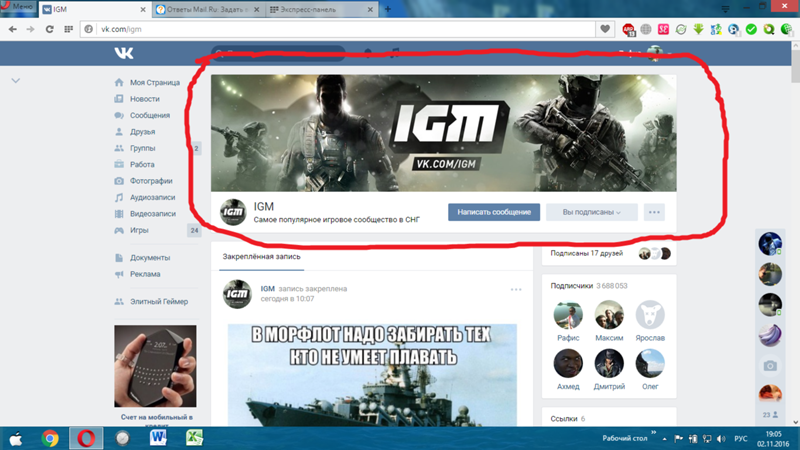Click the post time сегодня в 10:07
This screenshot has height=450, width=800.
coord(287,298)
